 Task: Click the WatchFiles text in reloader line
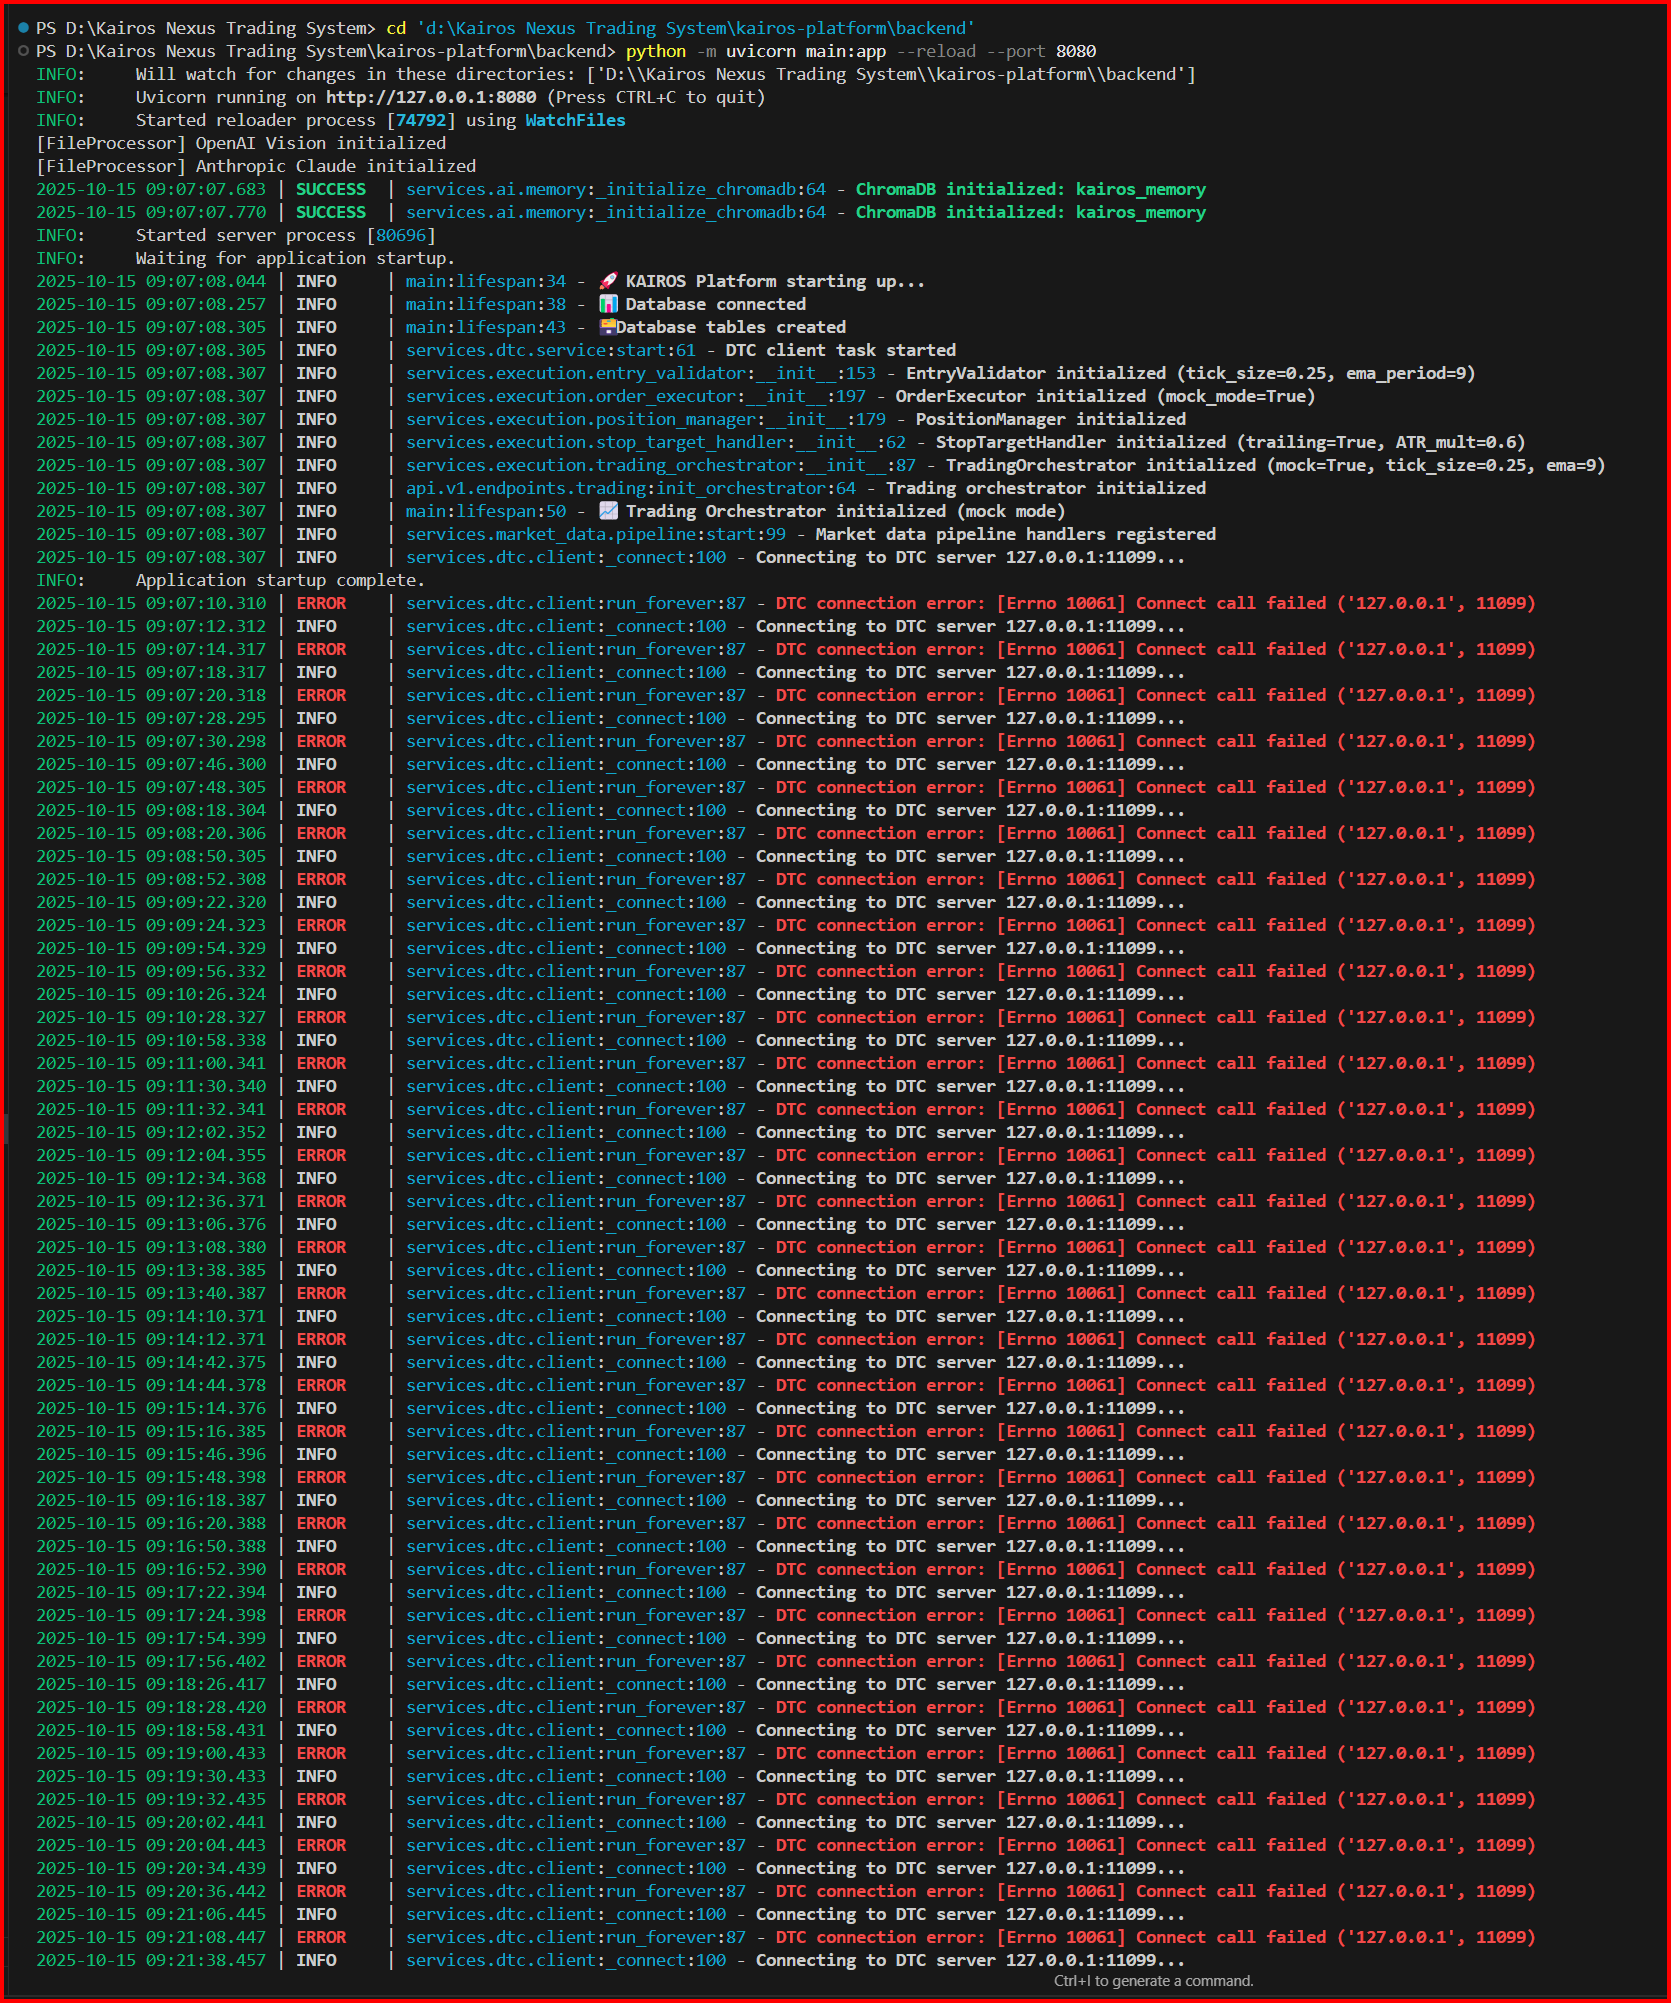coord(575,120)
